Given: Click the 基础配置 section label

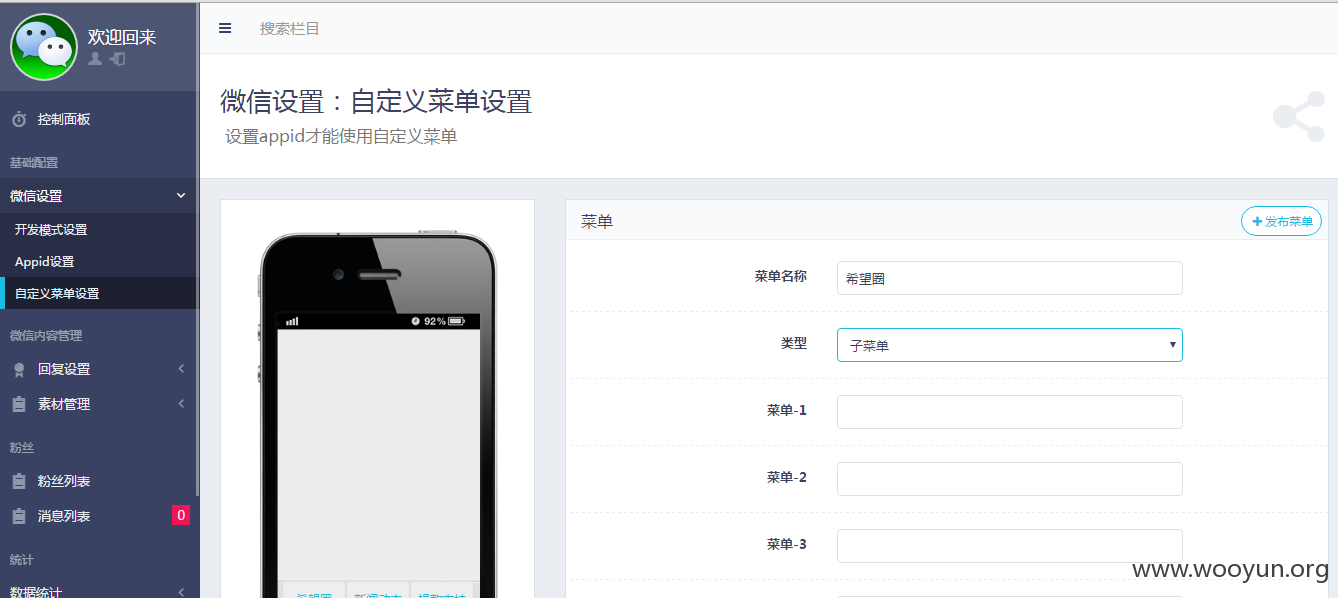Looking at the screenshot, I should click(34, 162).
